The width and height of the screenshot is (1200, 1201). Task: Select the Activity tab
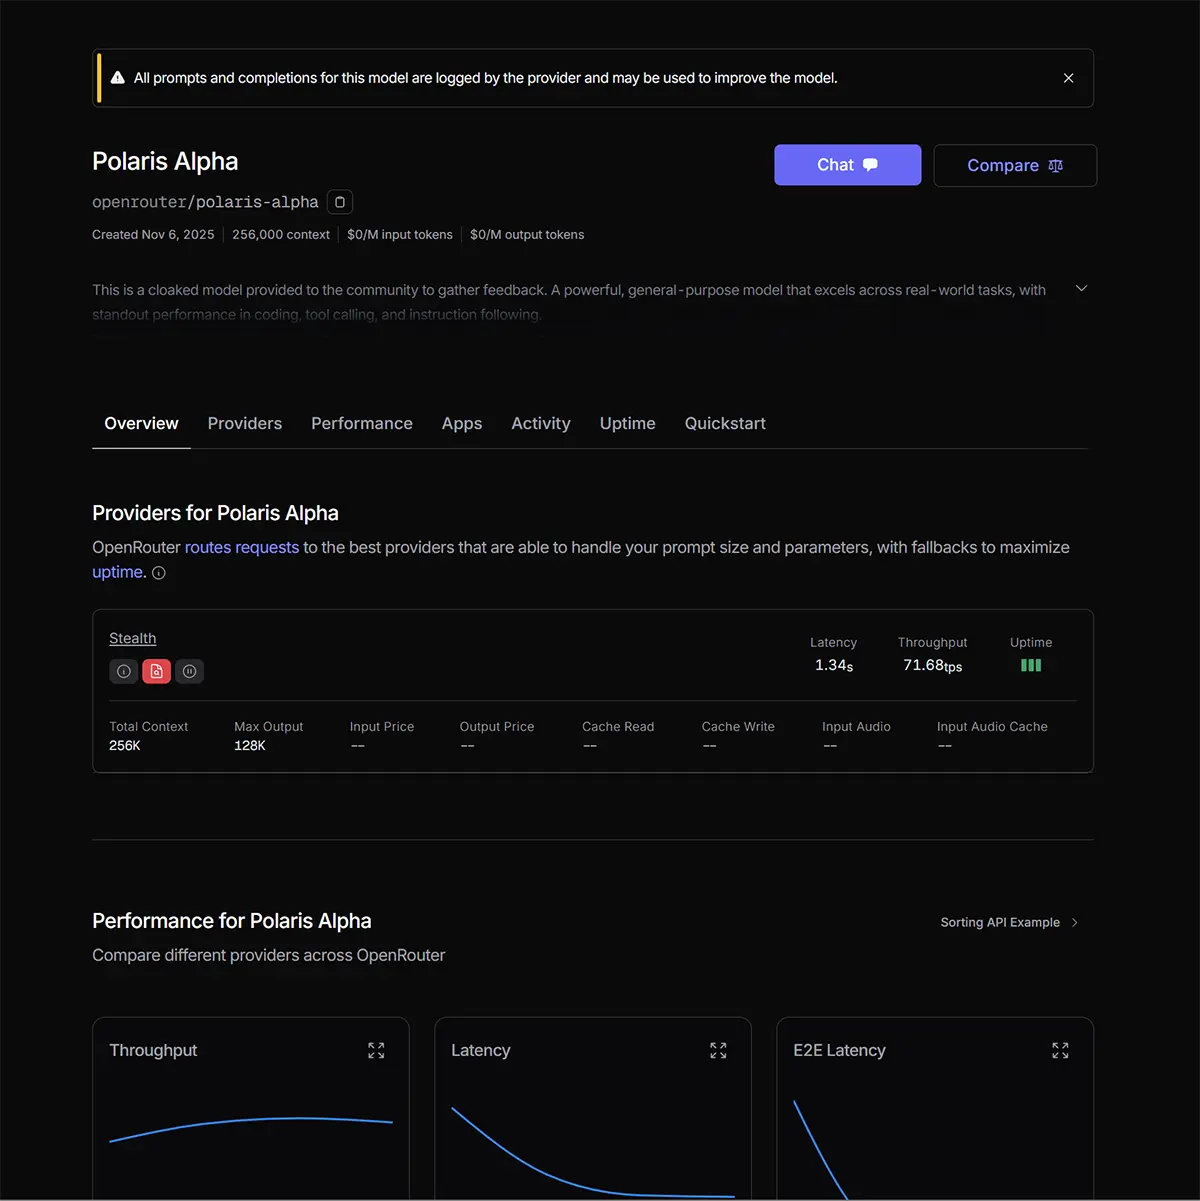point(541,424)
